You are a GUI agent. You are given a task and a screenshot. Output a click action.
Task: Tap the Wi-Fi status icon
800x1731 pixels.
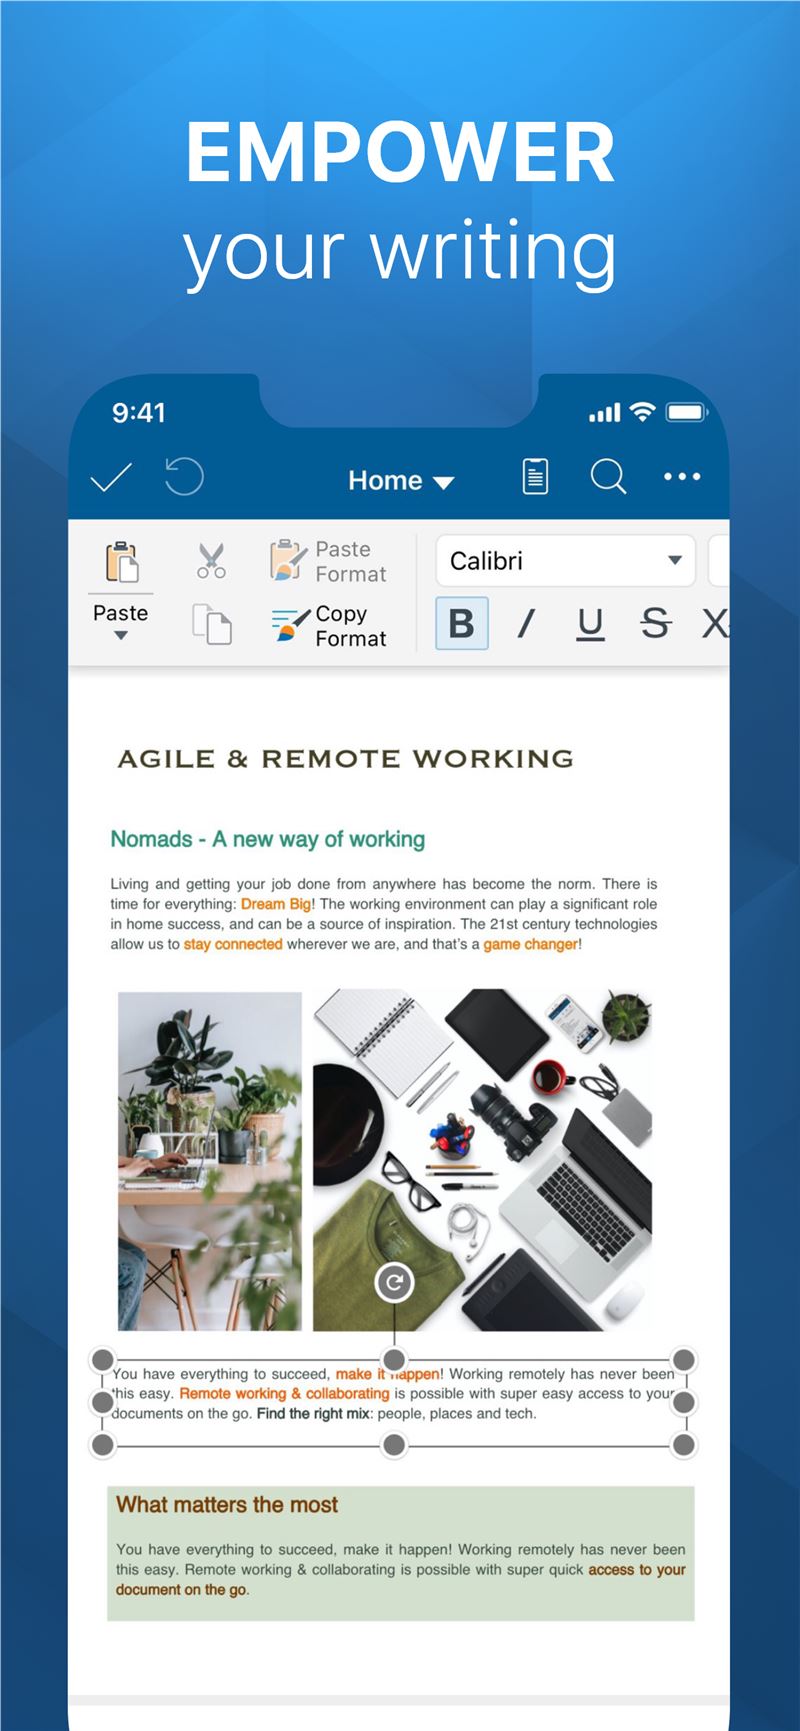click(644, 412)
